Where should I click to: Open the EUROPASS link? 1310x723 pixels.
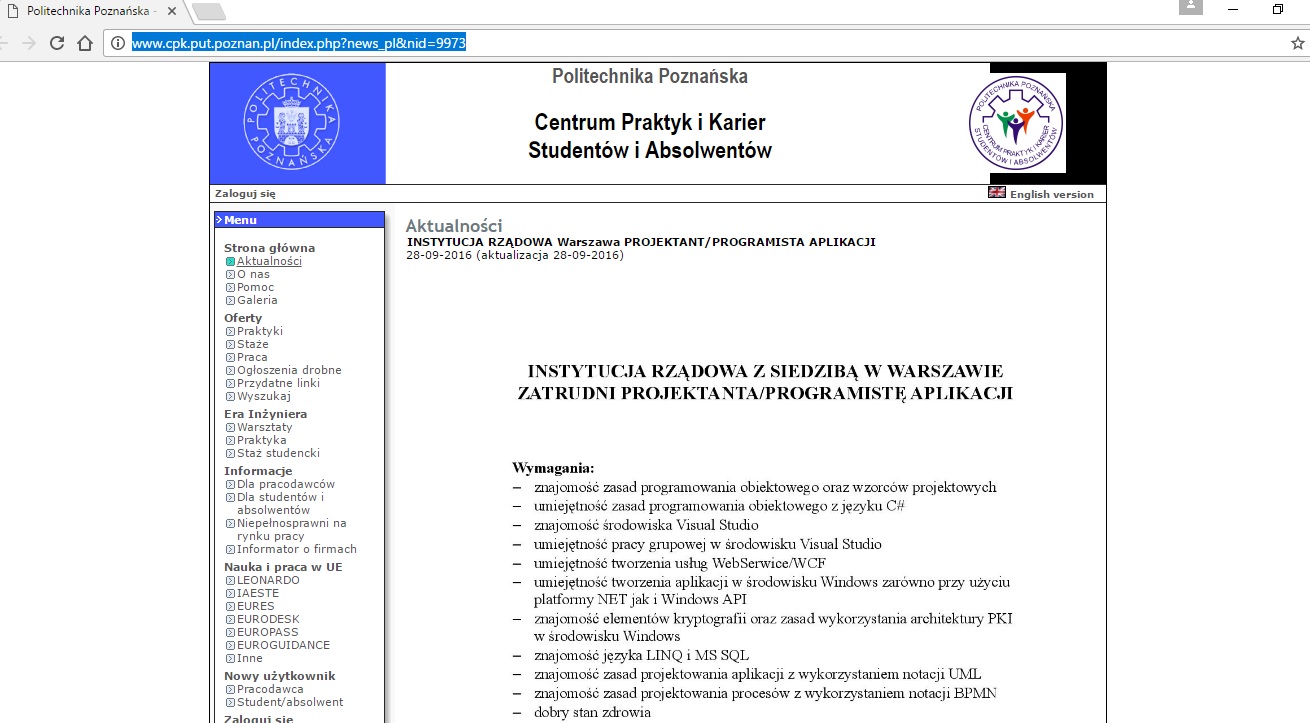point(267,632)
